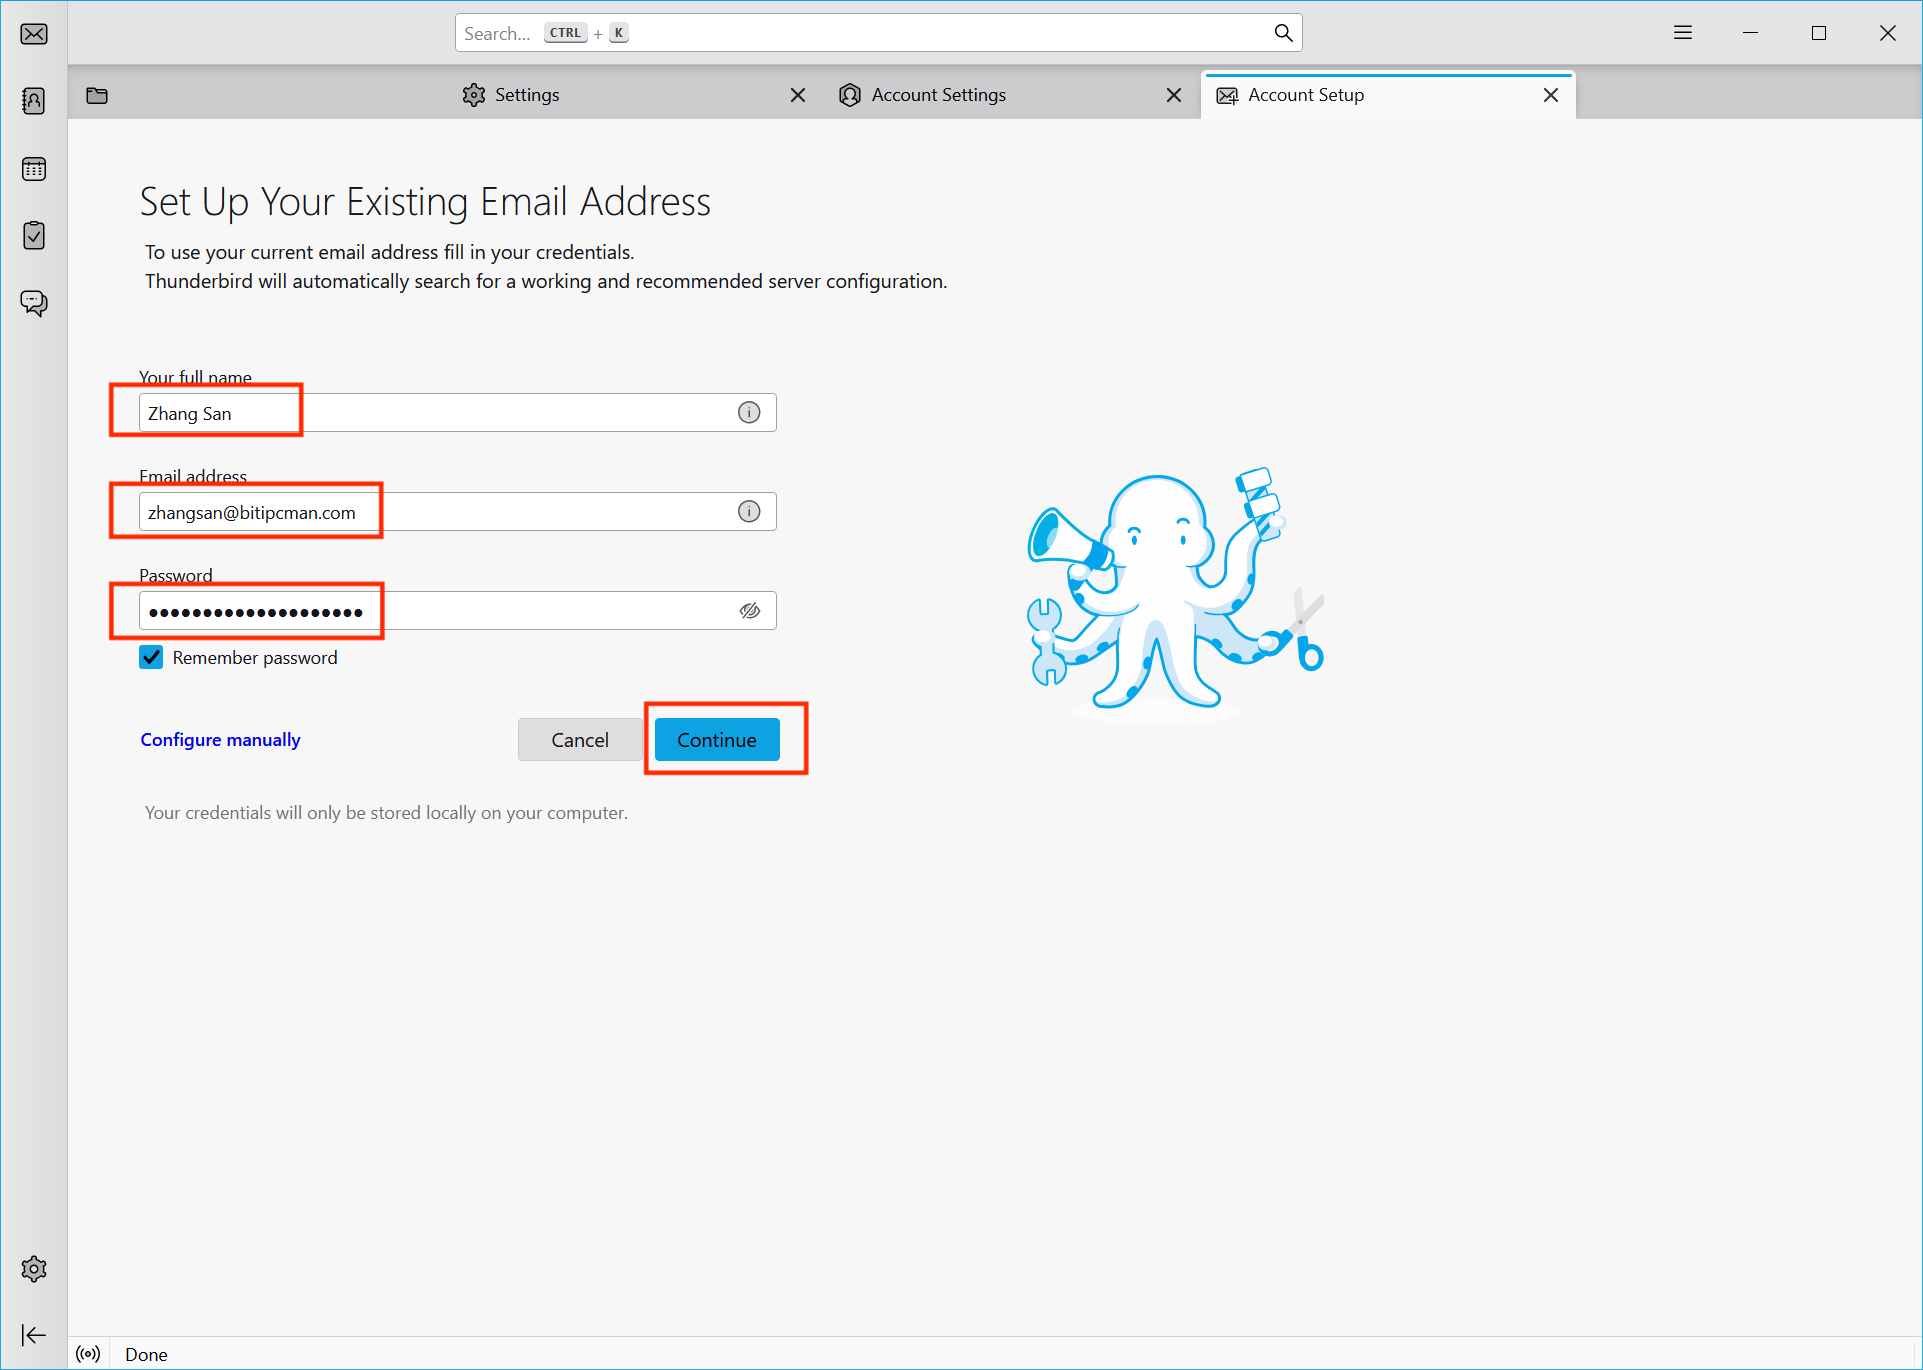Close the Account Settings tab
This screenshot has height=1370, width=1923.
1174,95
